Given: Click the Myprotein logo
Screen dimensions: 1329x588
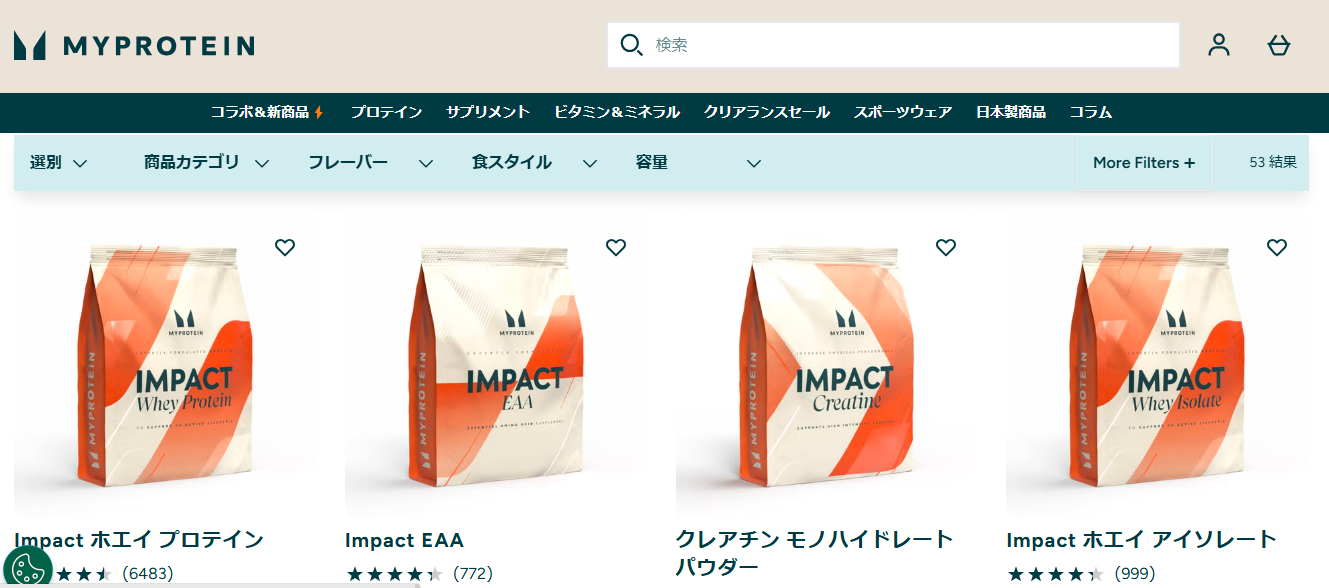Looking at the screenshot, I should (134, 45).
